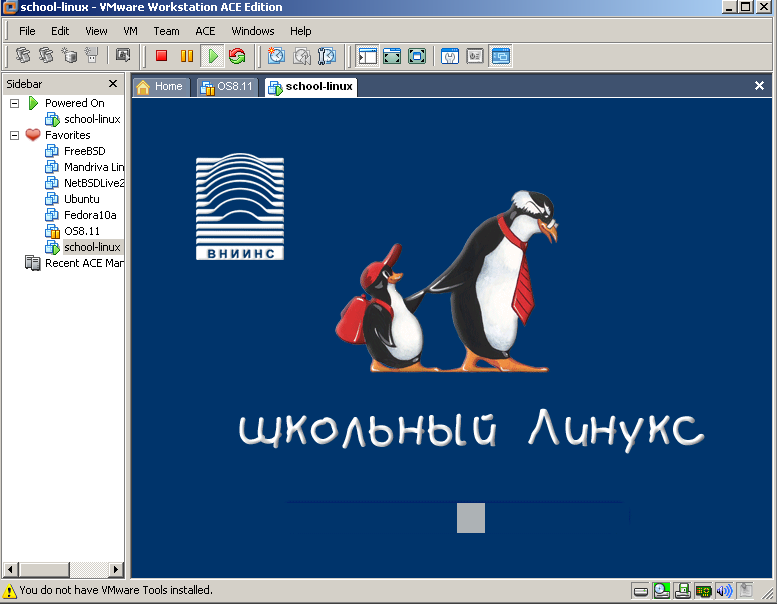Click the first ACE package toolbar icon
The image size is (777, 604).
coord(23,55)
